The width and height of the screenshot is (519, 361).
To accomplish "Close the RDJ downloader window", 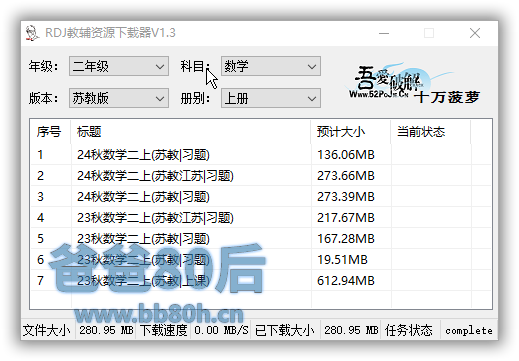I will 475,33.
